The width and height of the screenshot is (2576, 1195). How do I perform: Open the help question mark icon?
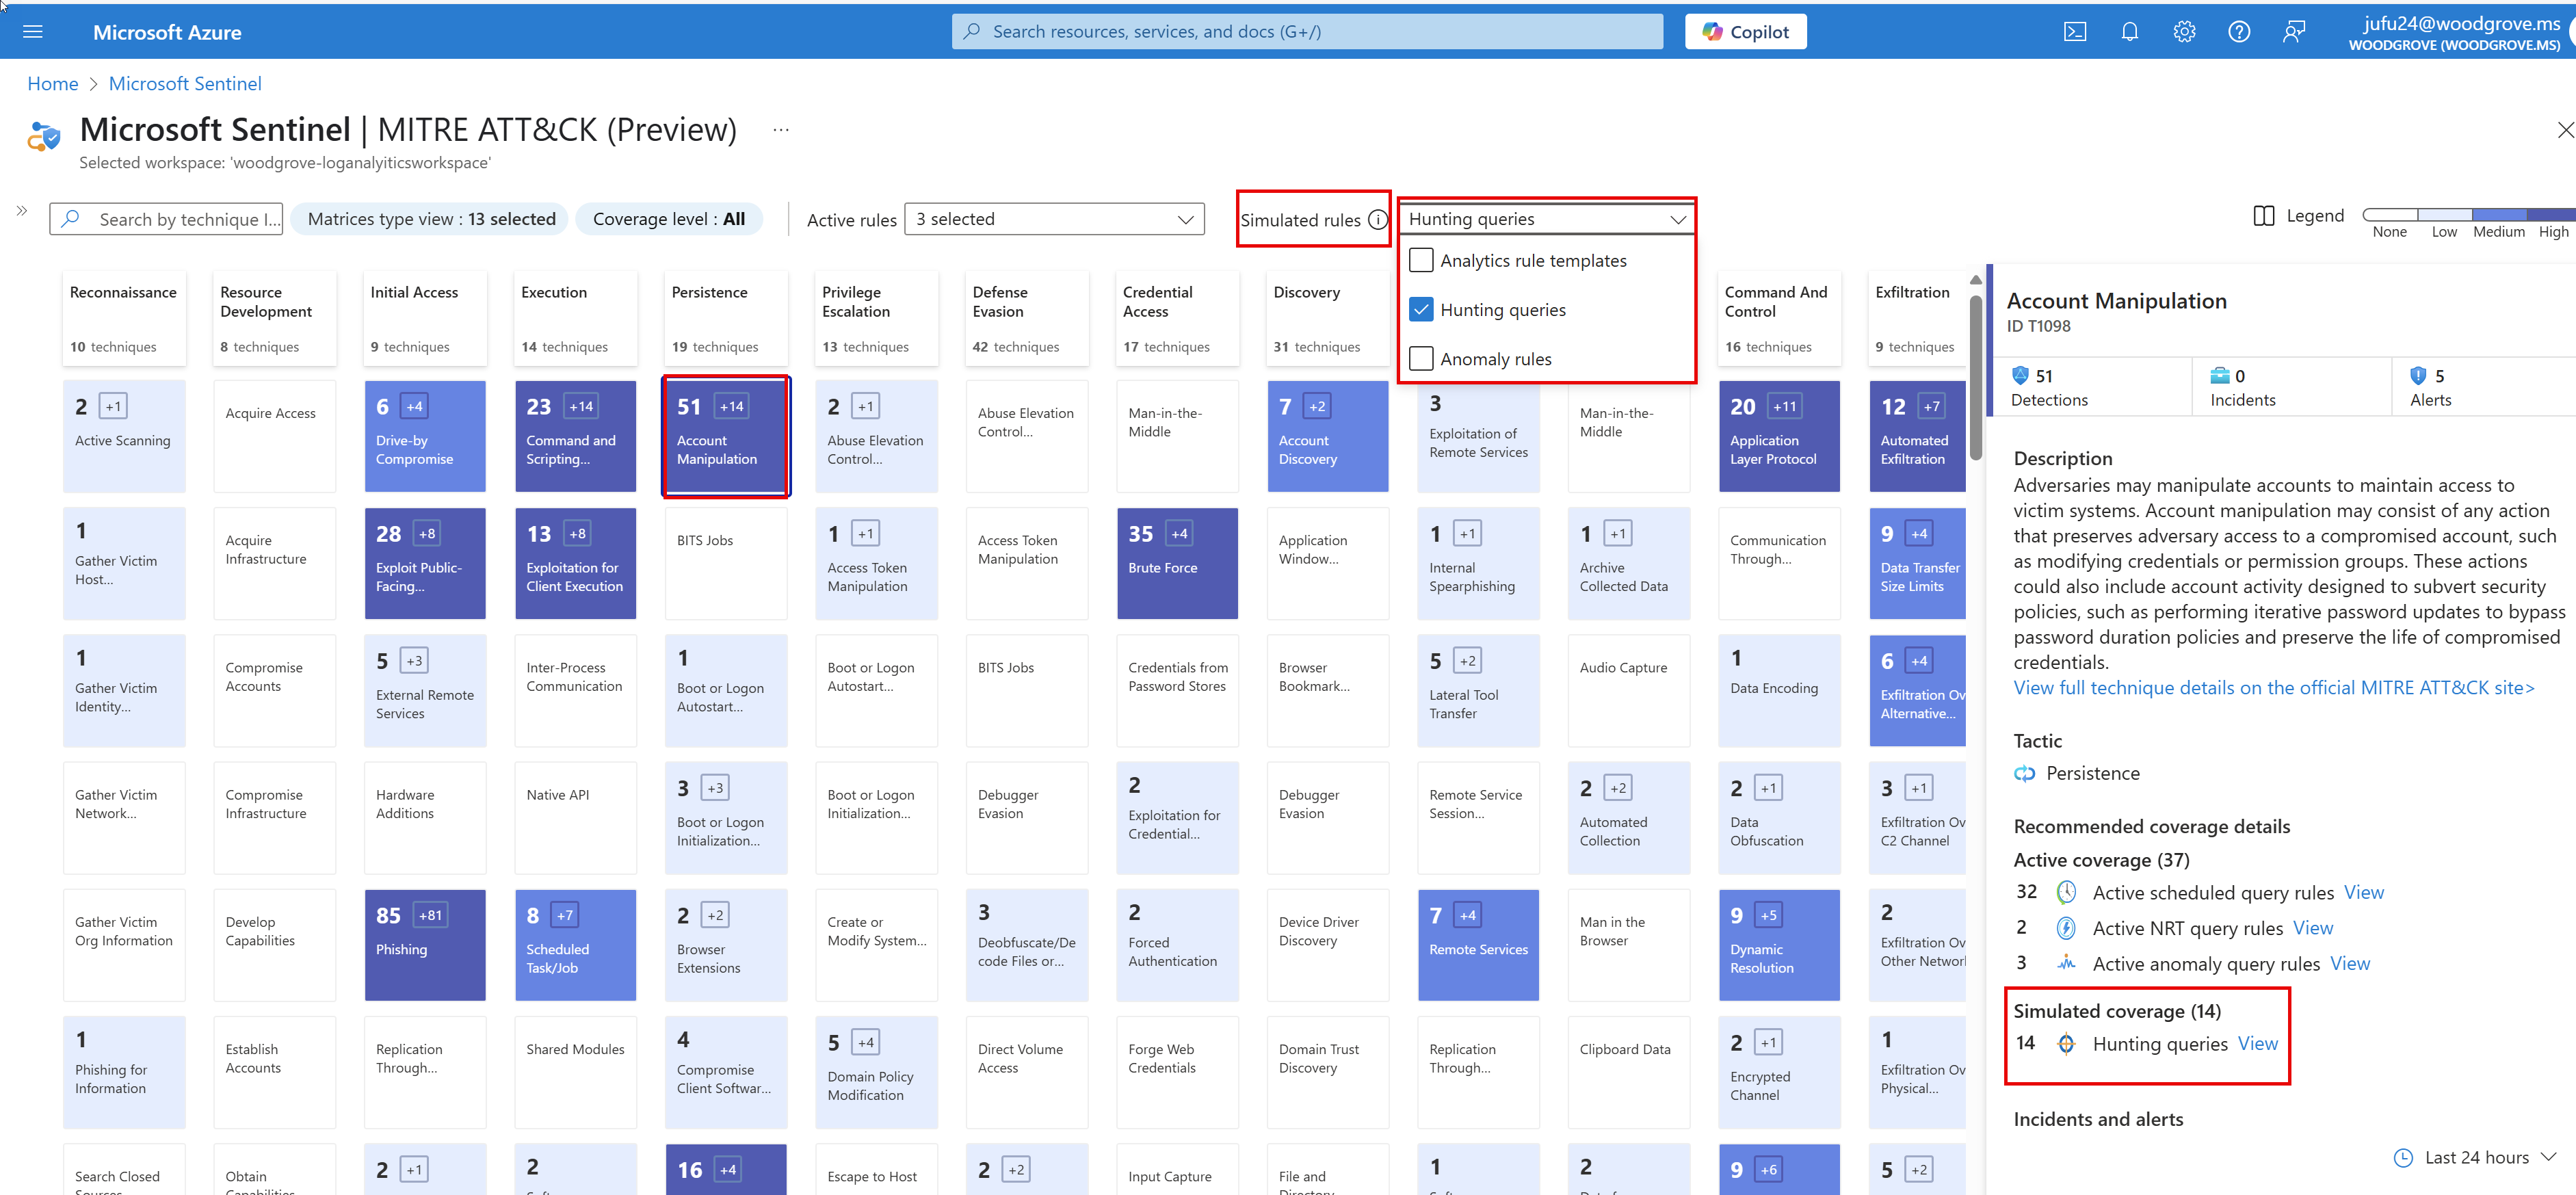click(2239, 32)
